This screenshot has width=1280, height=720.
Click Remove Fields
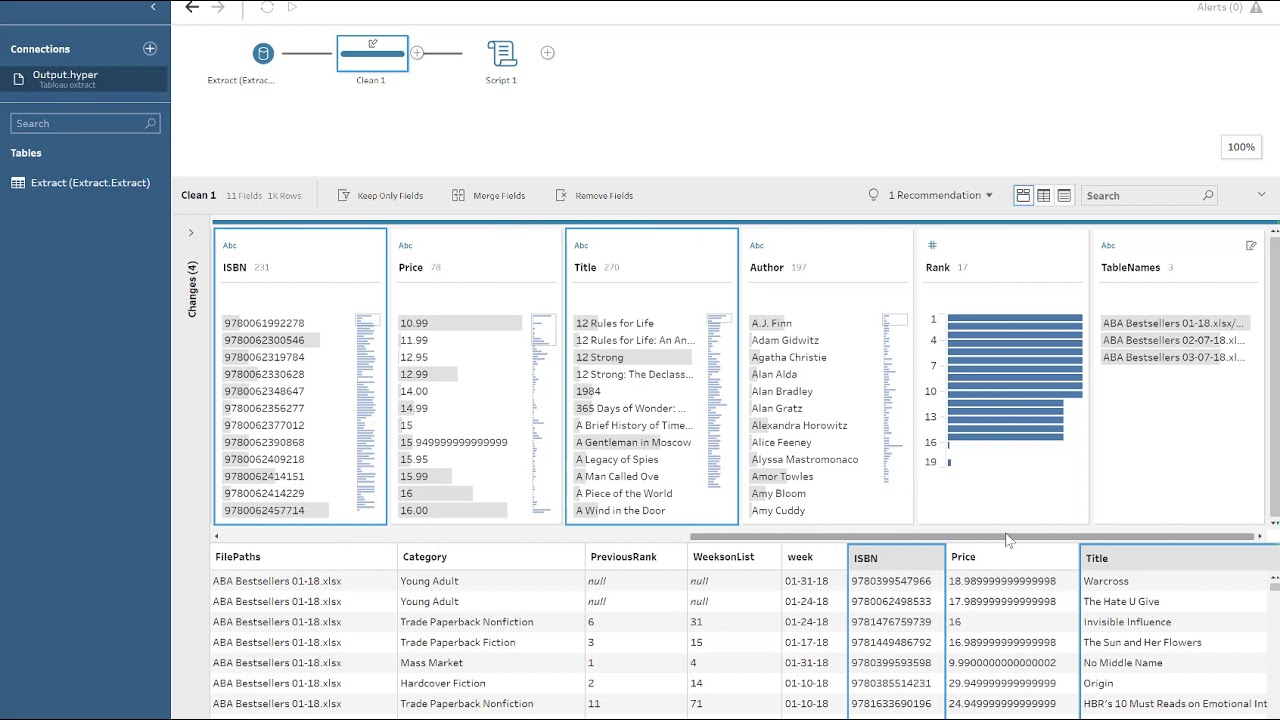tap(594, 195)
